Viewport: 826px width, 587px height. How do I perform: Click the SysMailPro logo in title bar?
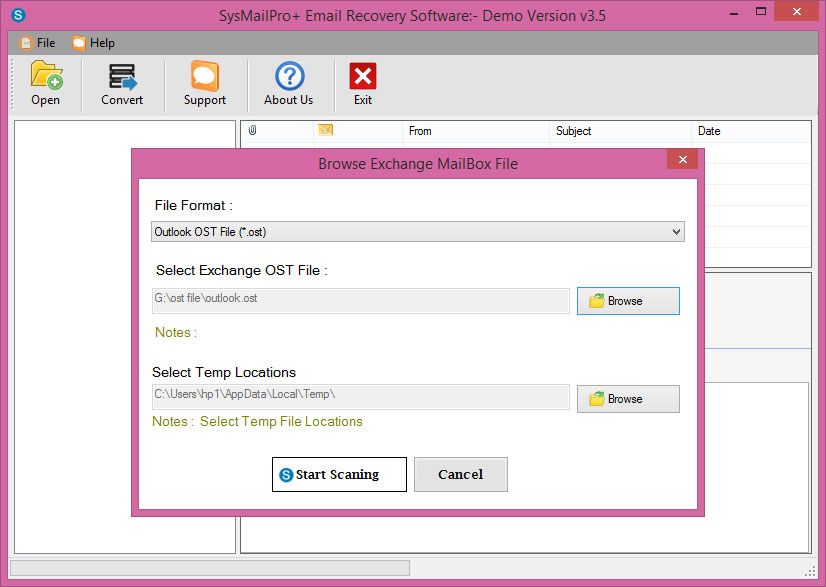tap(18, 15)
